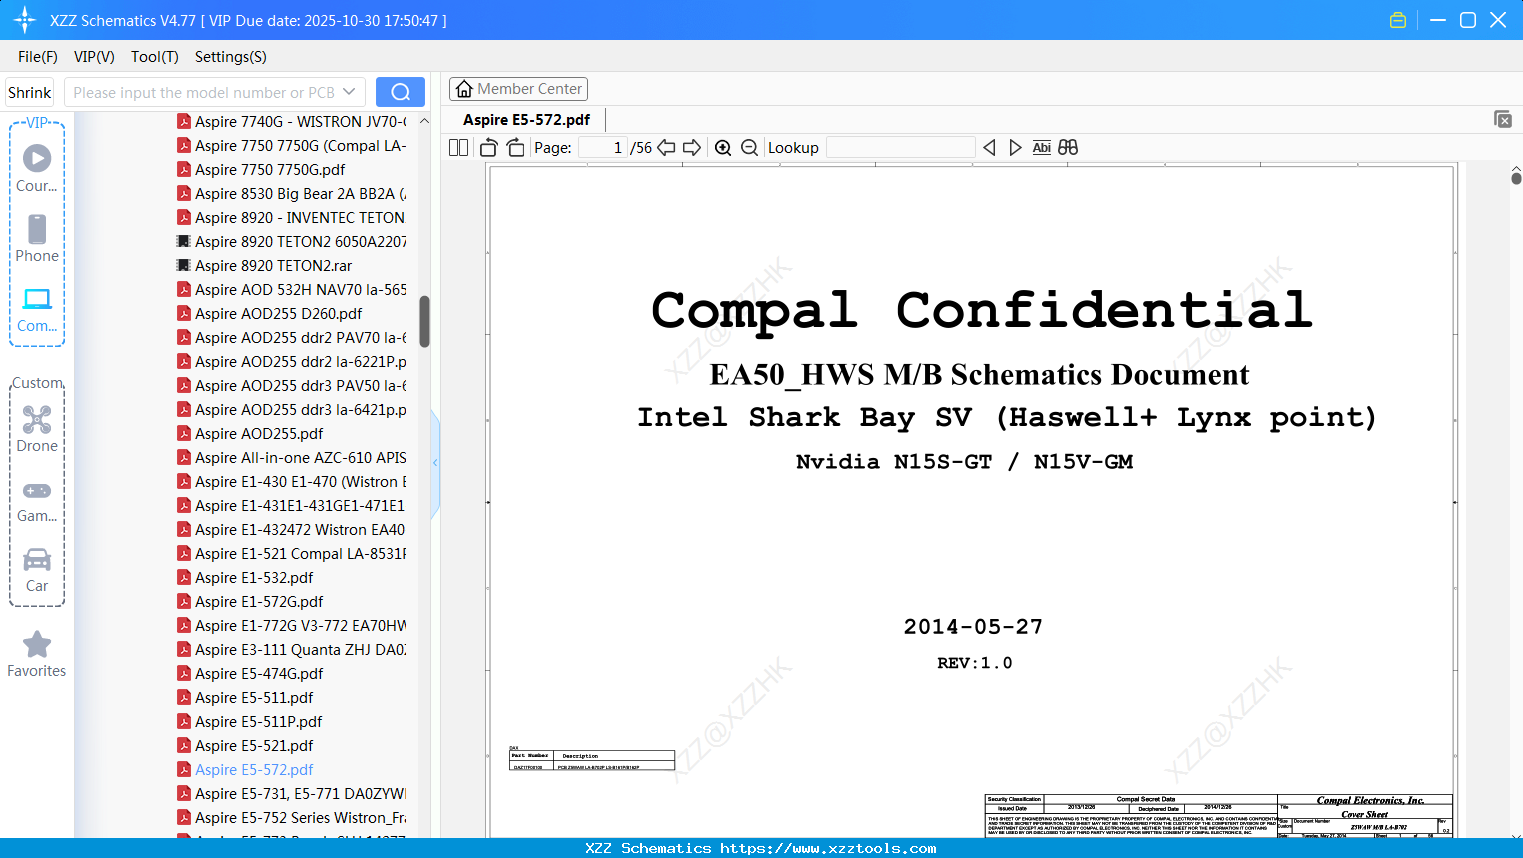Rotate page counterclockwise
This screenshot has width=1523, height=858.
(x=488, y=147)
